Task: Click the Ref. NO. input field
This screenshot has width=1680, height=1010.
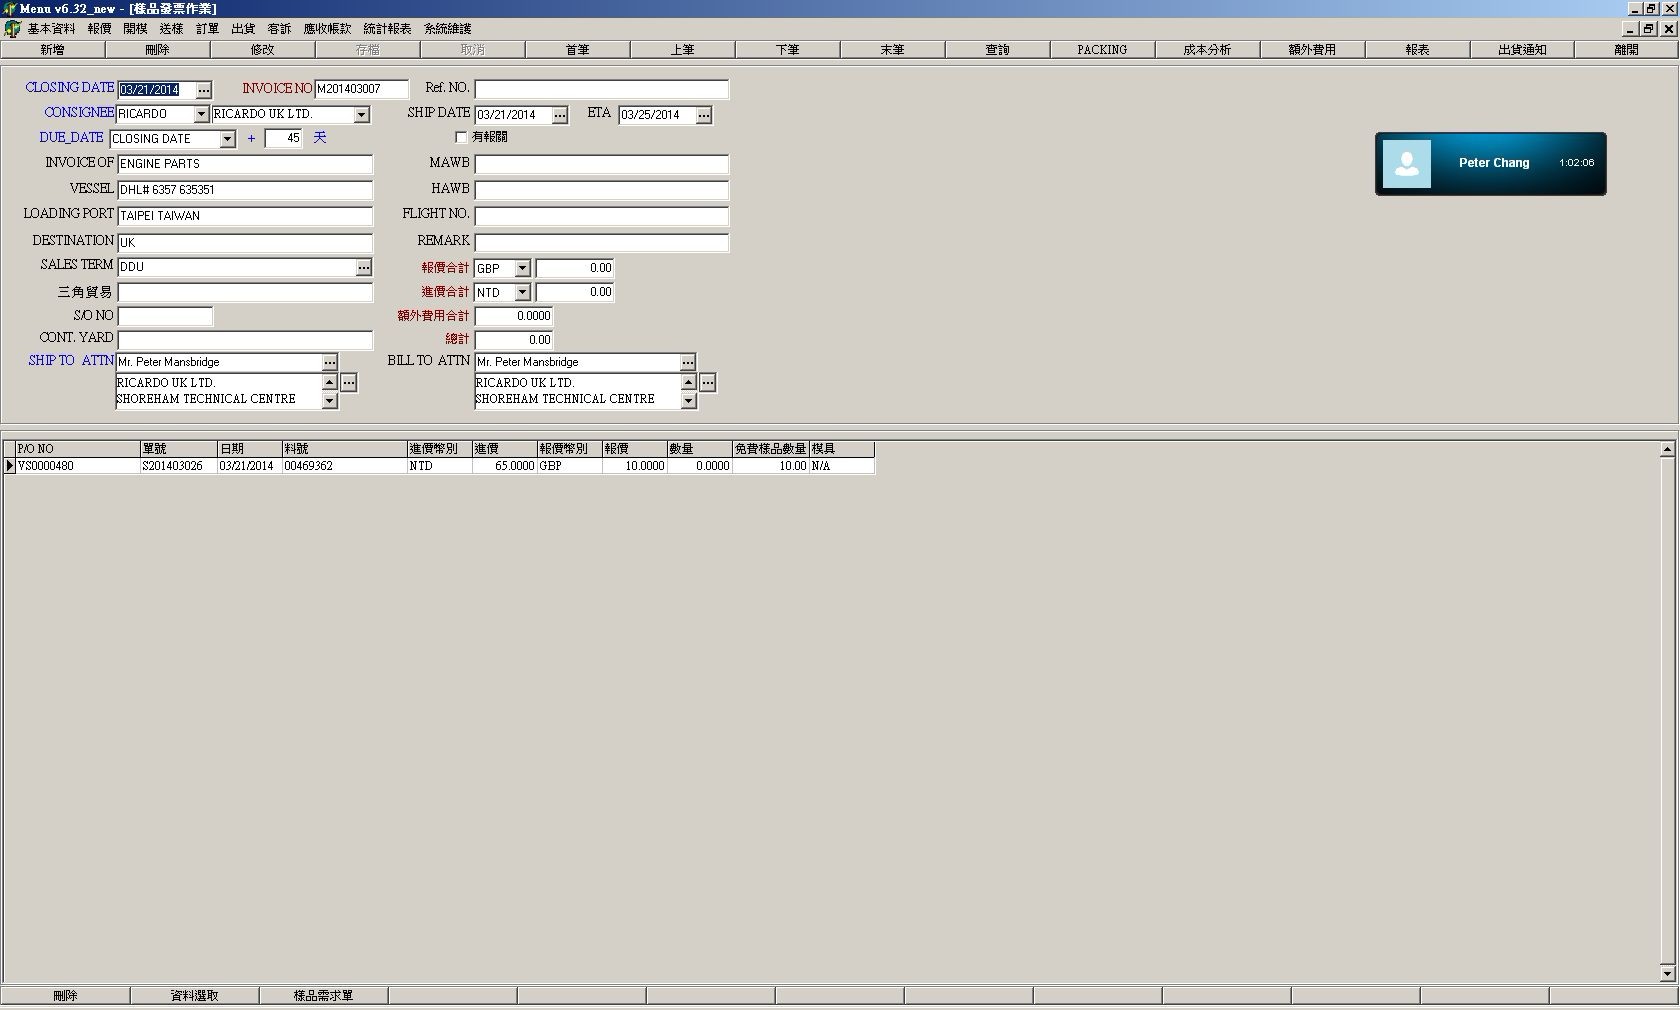Action: [601, 89]
